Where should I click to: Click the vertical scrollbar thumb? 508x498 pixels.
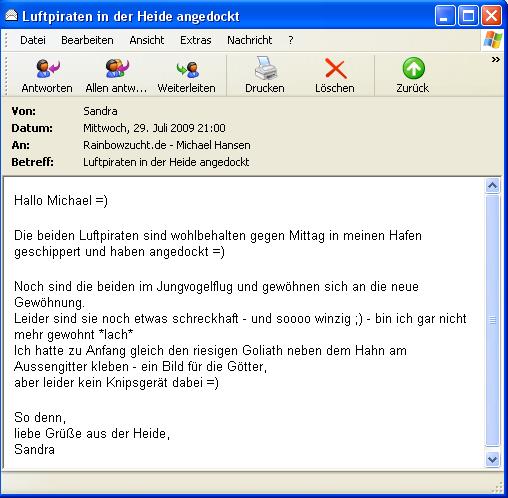click(x=493, y=320)
